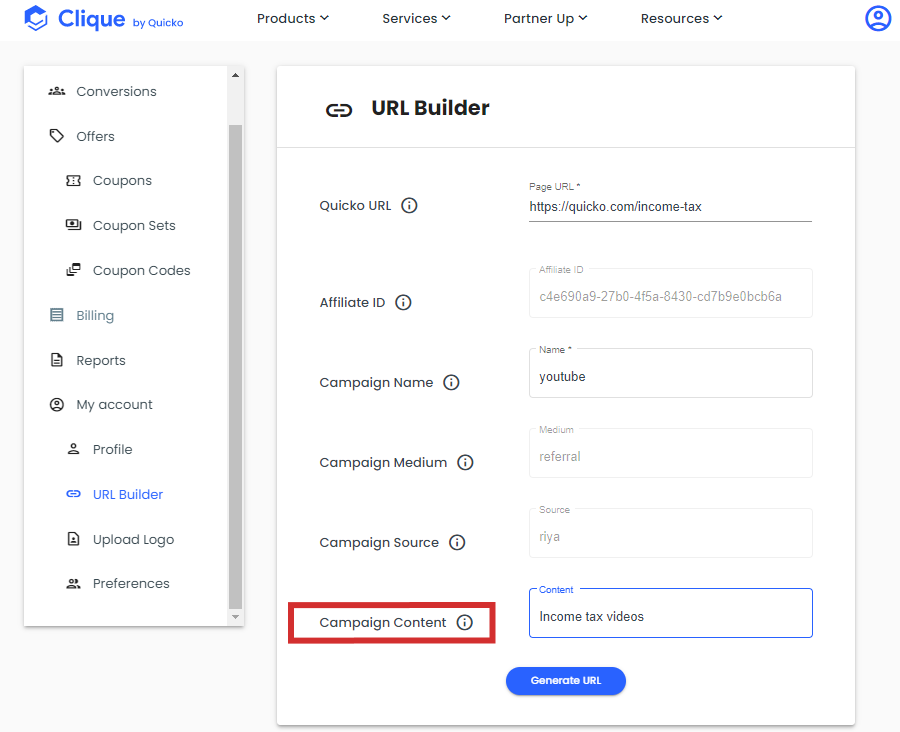The height and width of the screenshot is (732, 900).
Task: Click the Campaign Name input field
Action: pyautogui.click(x=670, y=373)
